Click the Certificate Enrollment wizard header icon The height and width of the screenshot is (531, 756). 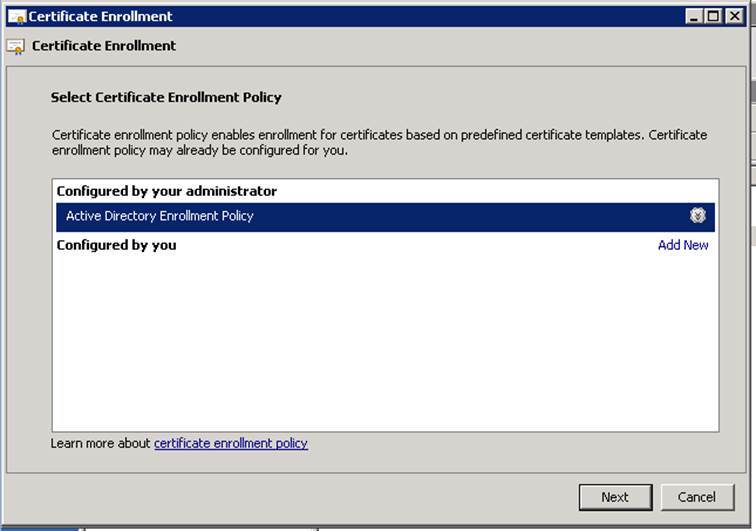pos(16,46)
